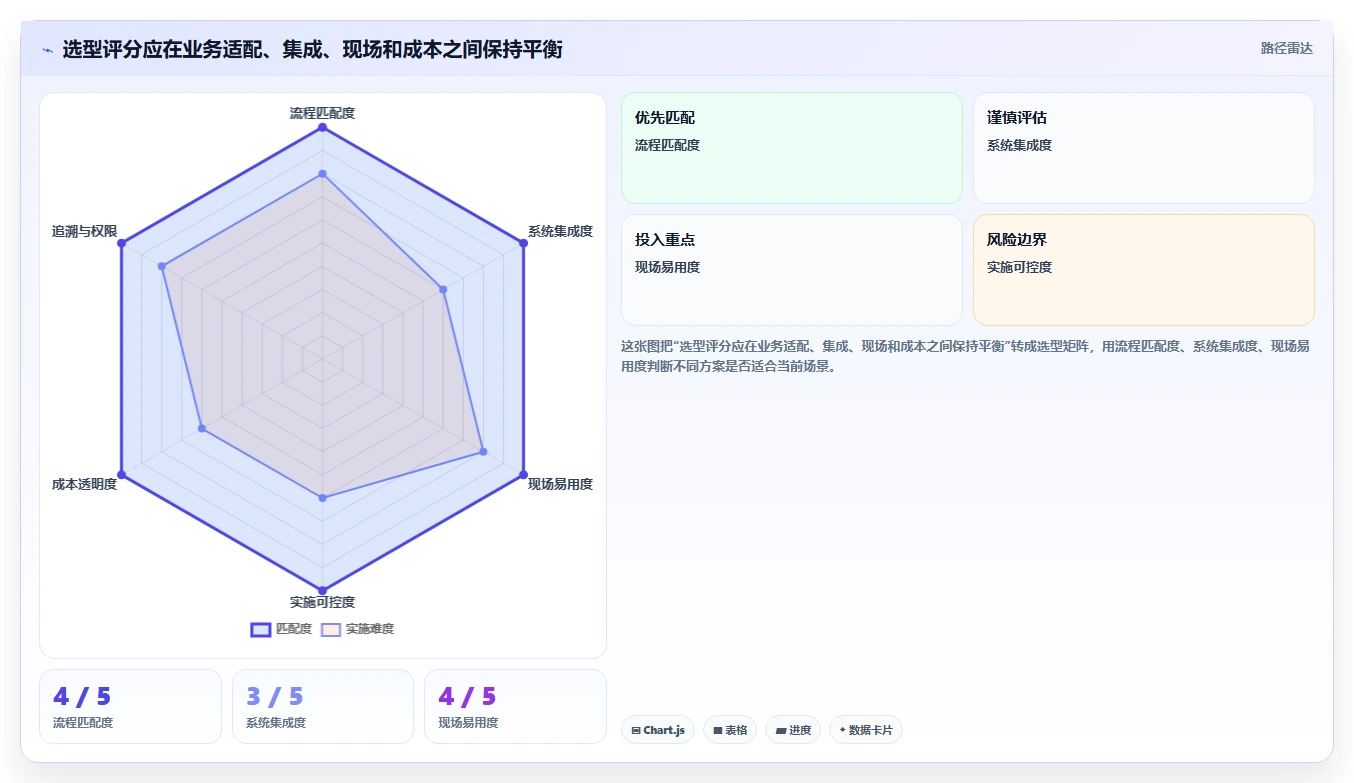Click the 匹配度 legend color box
1354x783 pixels.
point(261,629)
